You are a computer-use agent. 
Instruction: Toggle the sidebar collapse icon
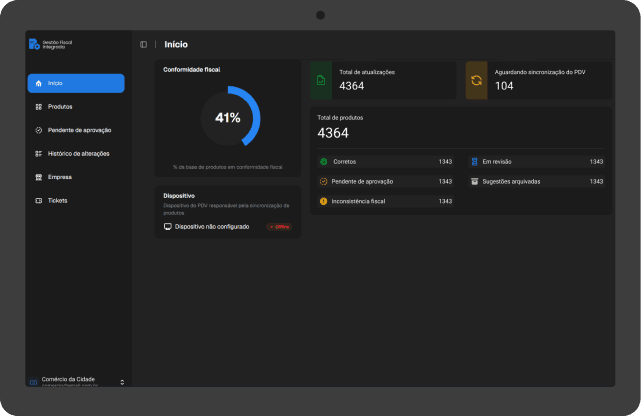click(x=143, y=44)
